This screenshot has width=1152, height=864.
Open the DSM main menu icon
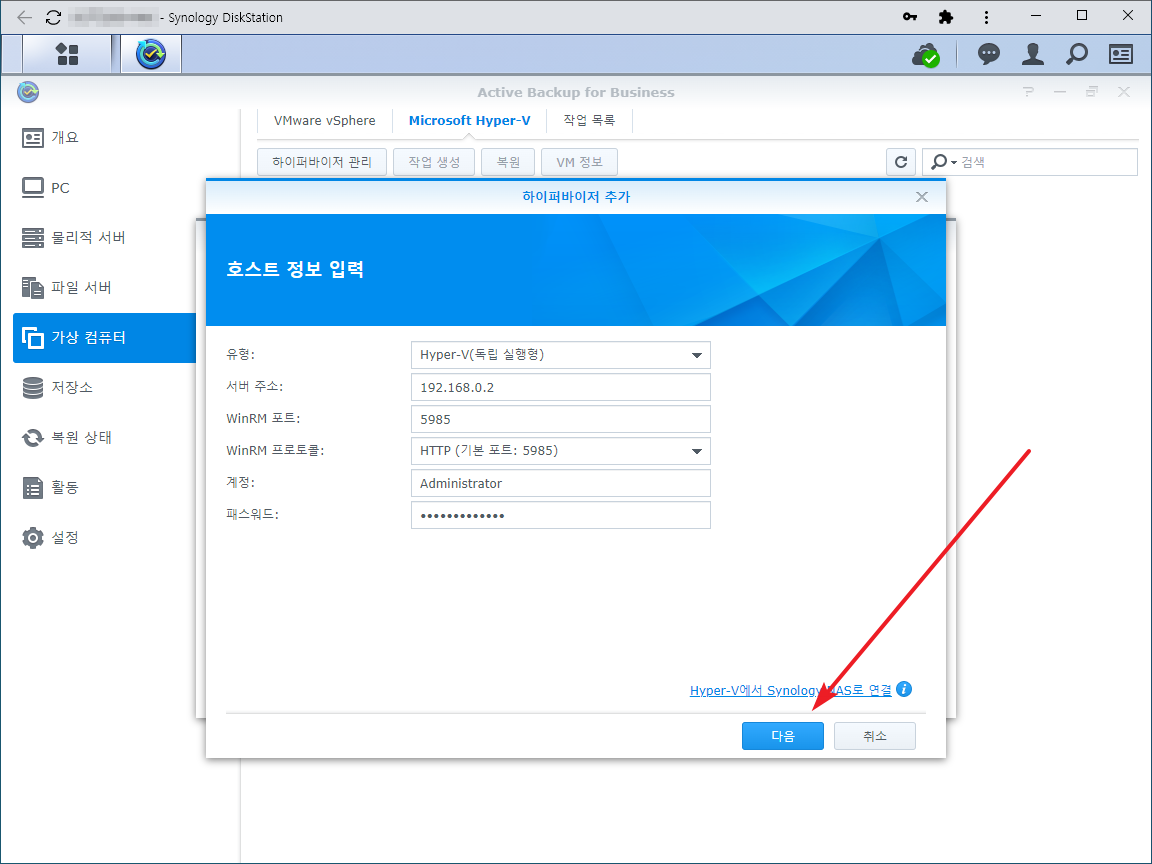(67, 54)
